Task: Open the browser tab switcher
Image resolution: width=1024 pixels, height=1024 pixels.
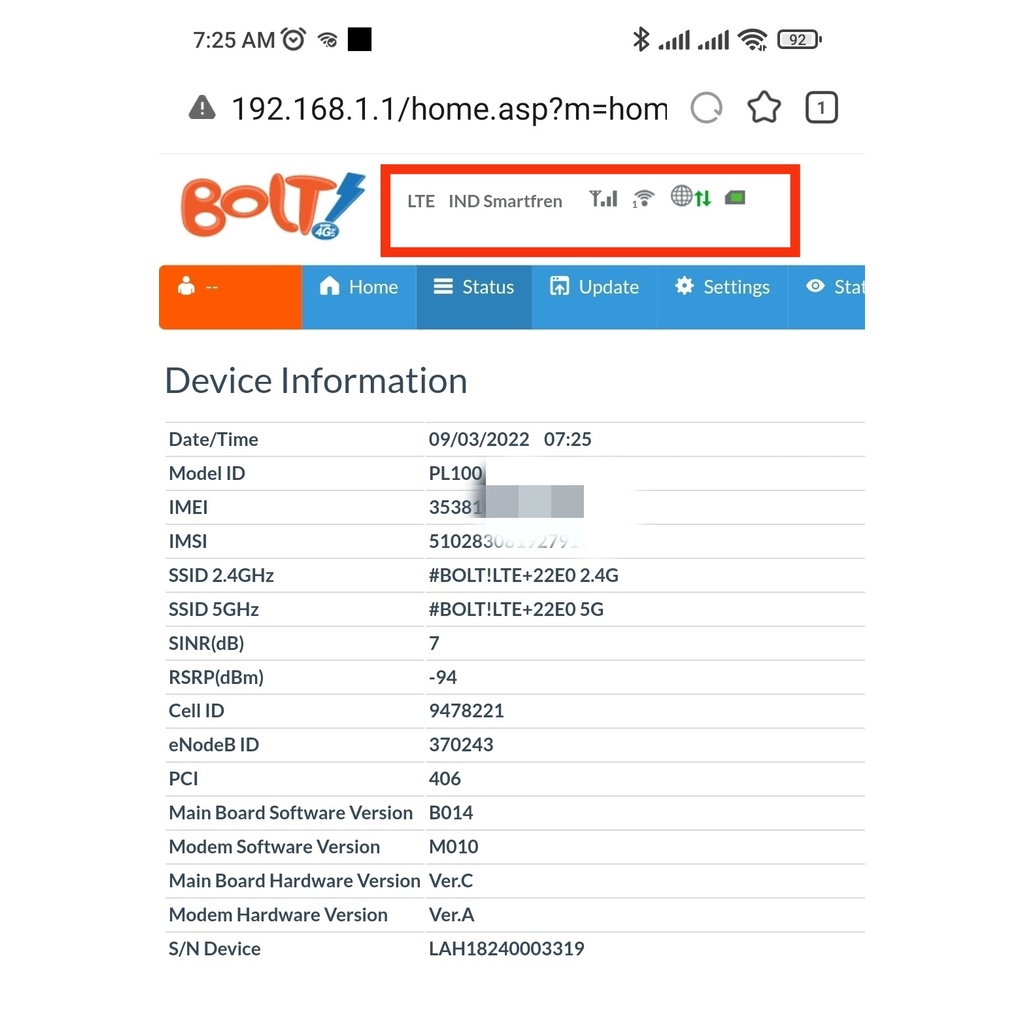Action: coord(821,108)
